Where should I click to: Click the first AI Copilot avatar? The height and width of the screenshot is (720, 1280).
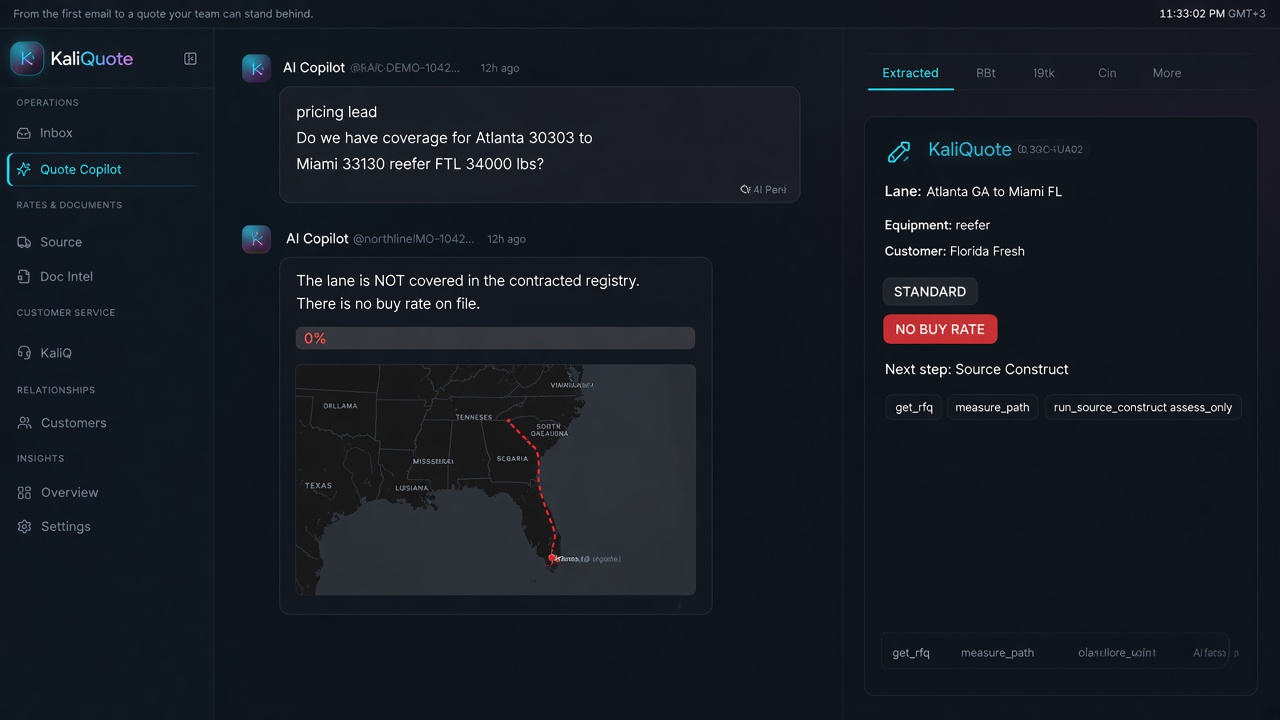coord(257,68)
